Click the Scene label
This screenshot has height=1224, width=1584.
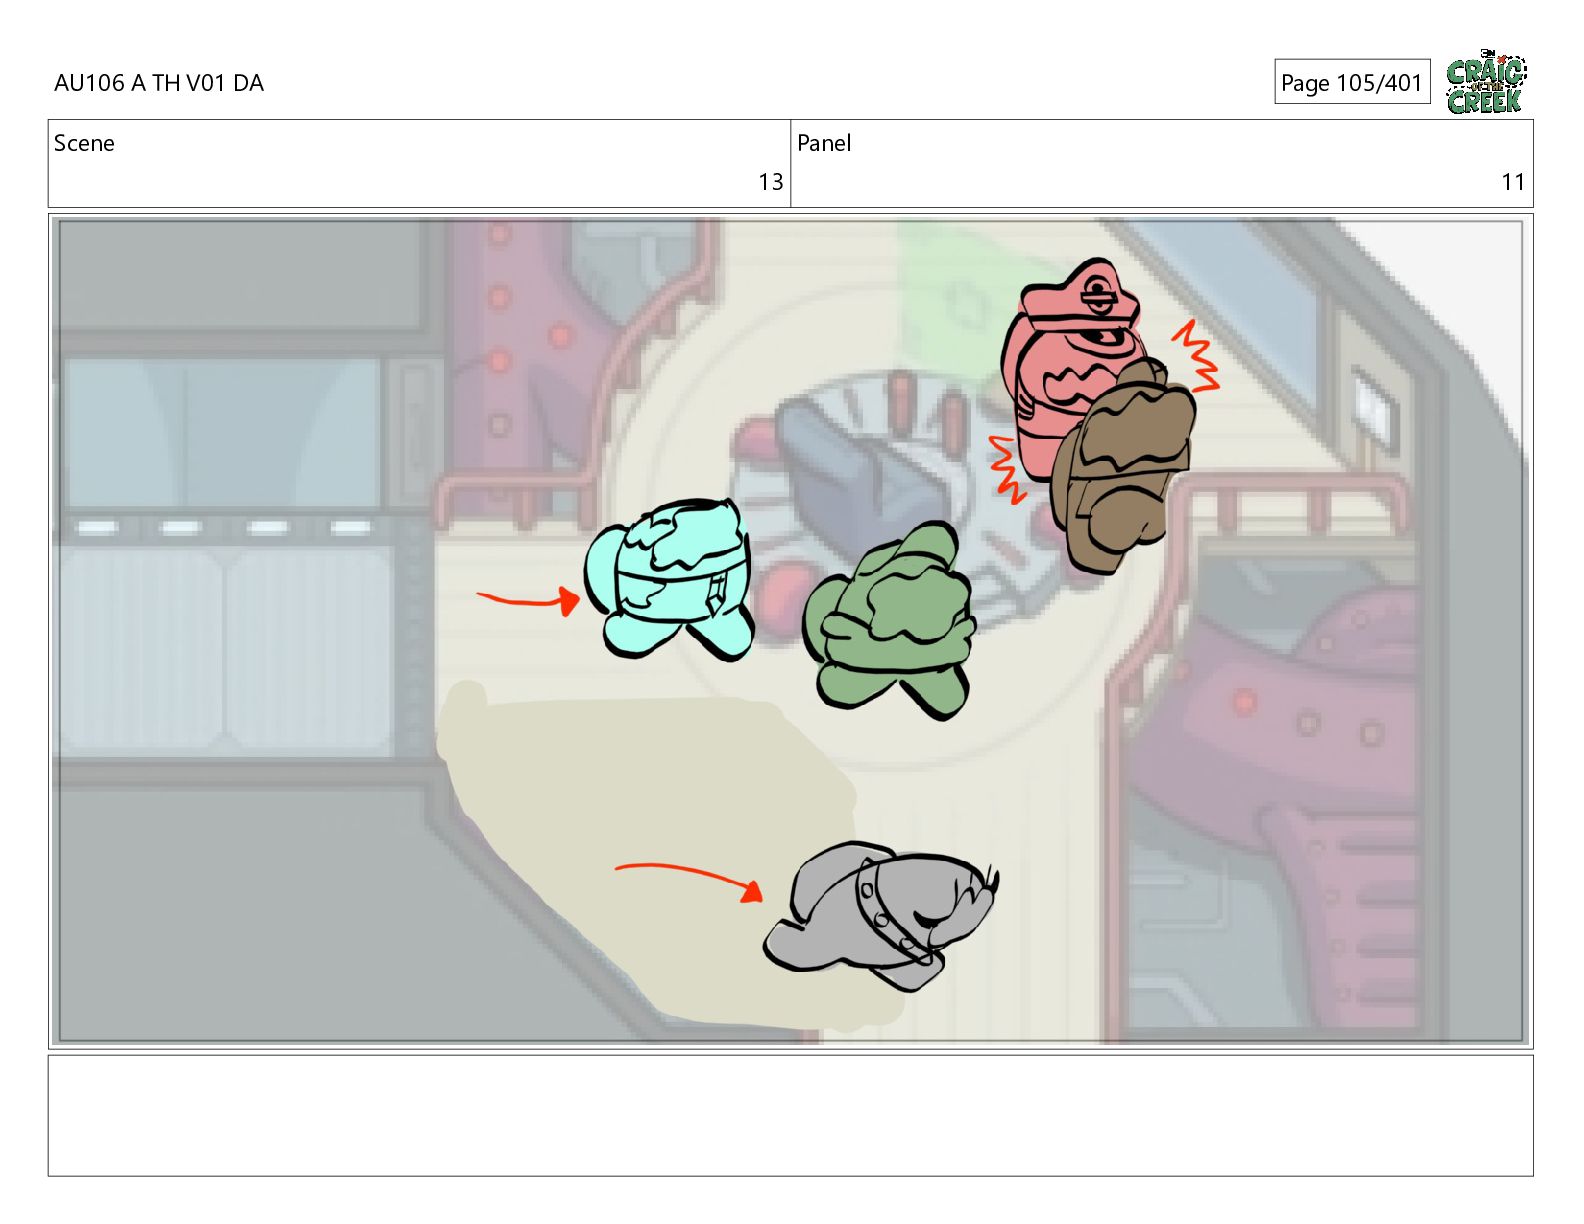tap(84, 143)
